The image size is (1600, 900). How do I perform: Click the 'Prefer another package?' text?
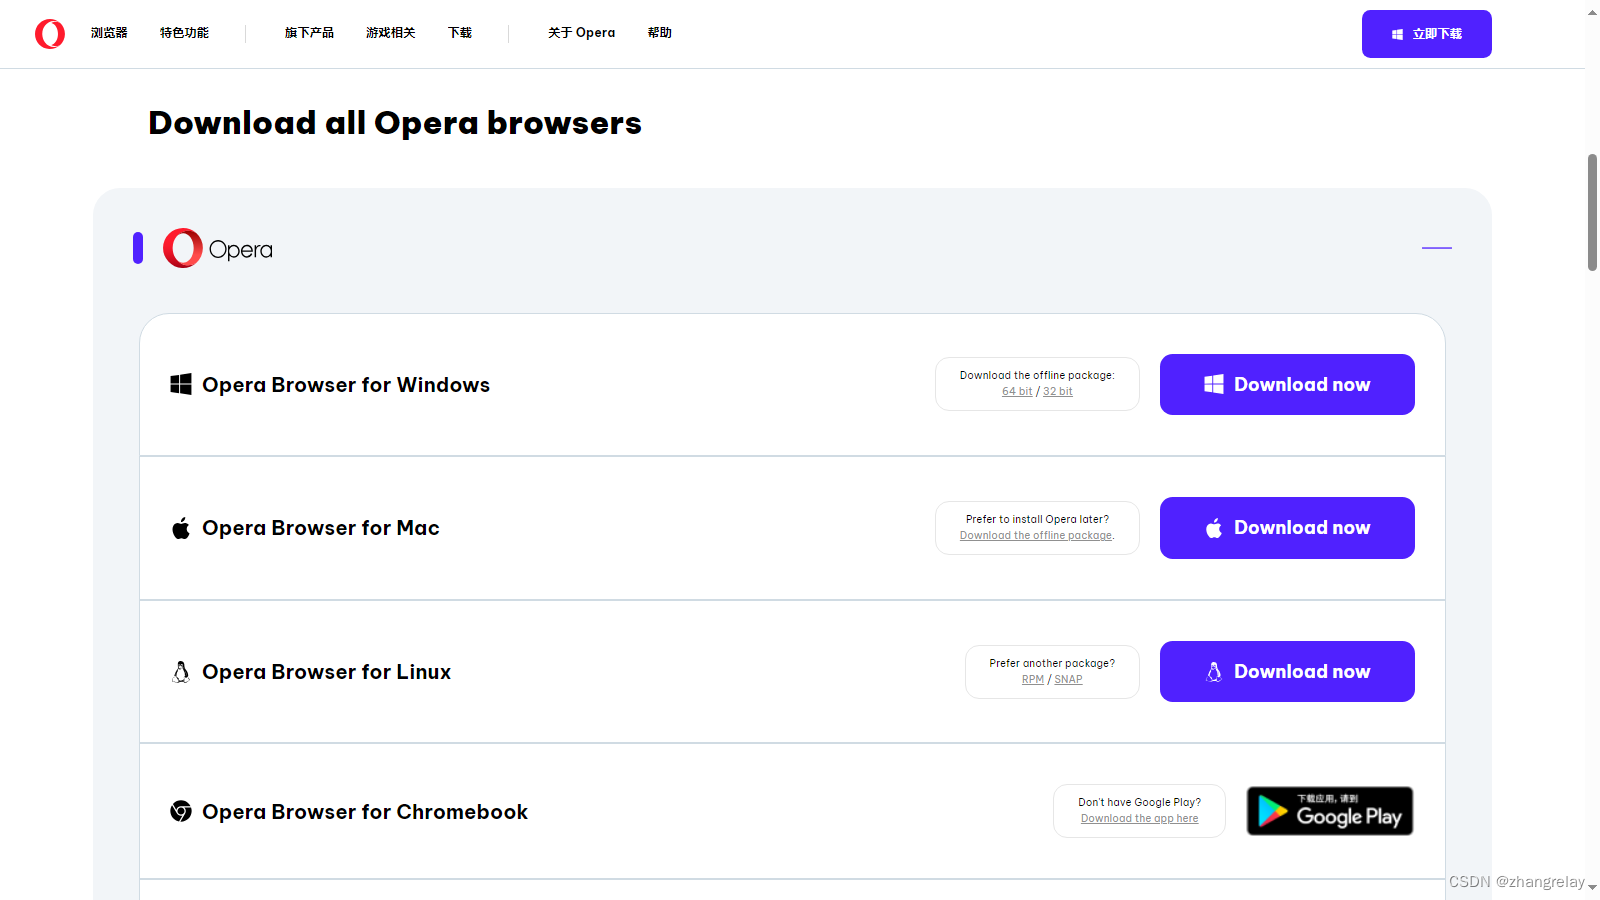click(1052, 663)
